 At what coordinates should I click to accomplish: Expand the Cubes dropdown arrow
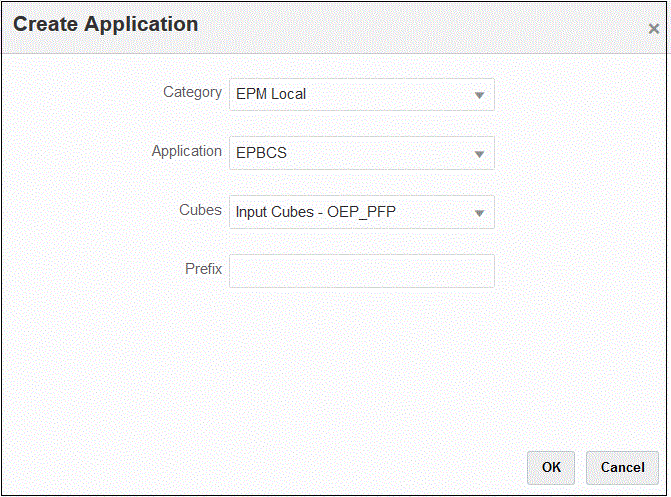point(479,212)
